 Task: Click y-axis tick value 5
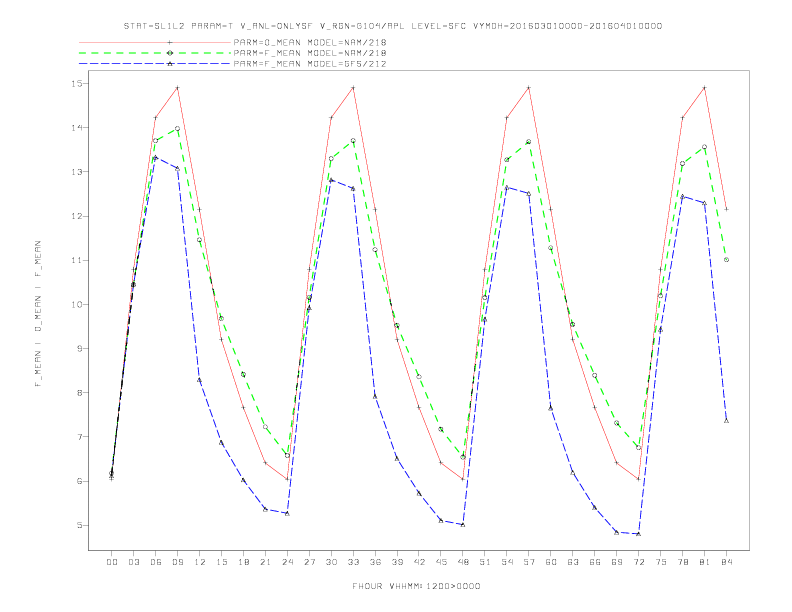pos(79,525)
